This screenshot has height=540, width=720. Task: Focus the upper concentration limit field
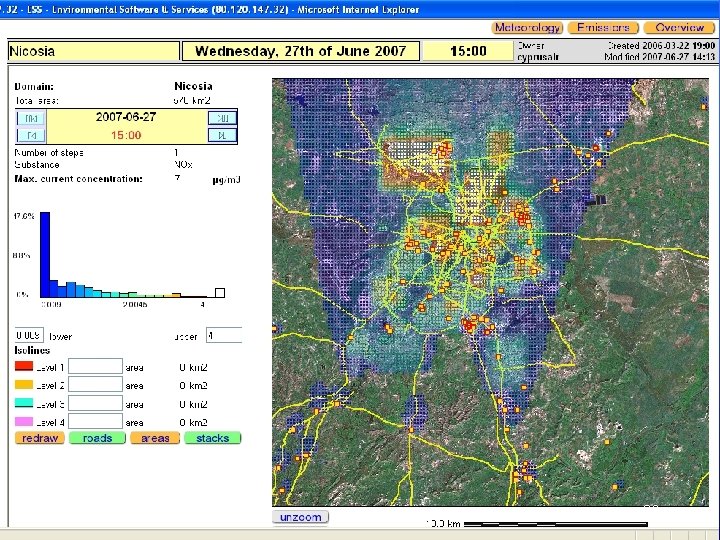click(x=224, y=335)
